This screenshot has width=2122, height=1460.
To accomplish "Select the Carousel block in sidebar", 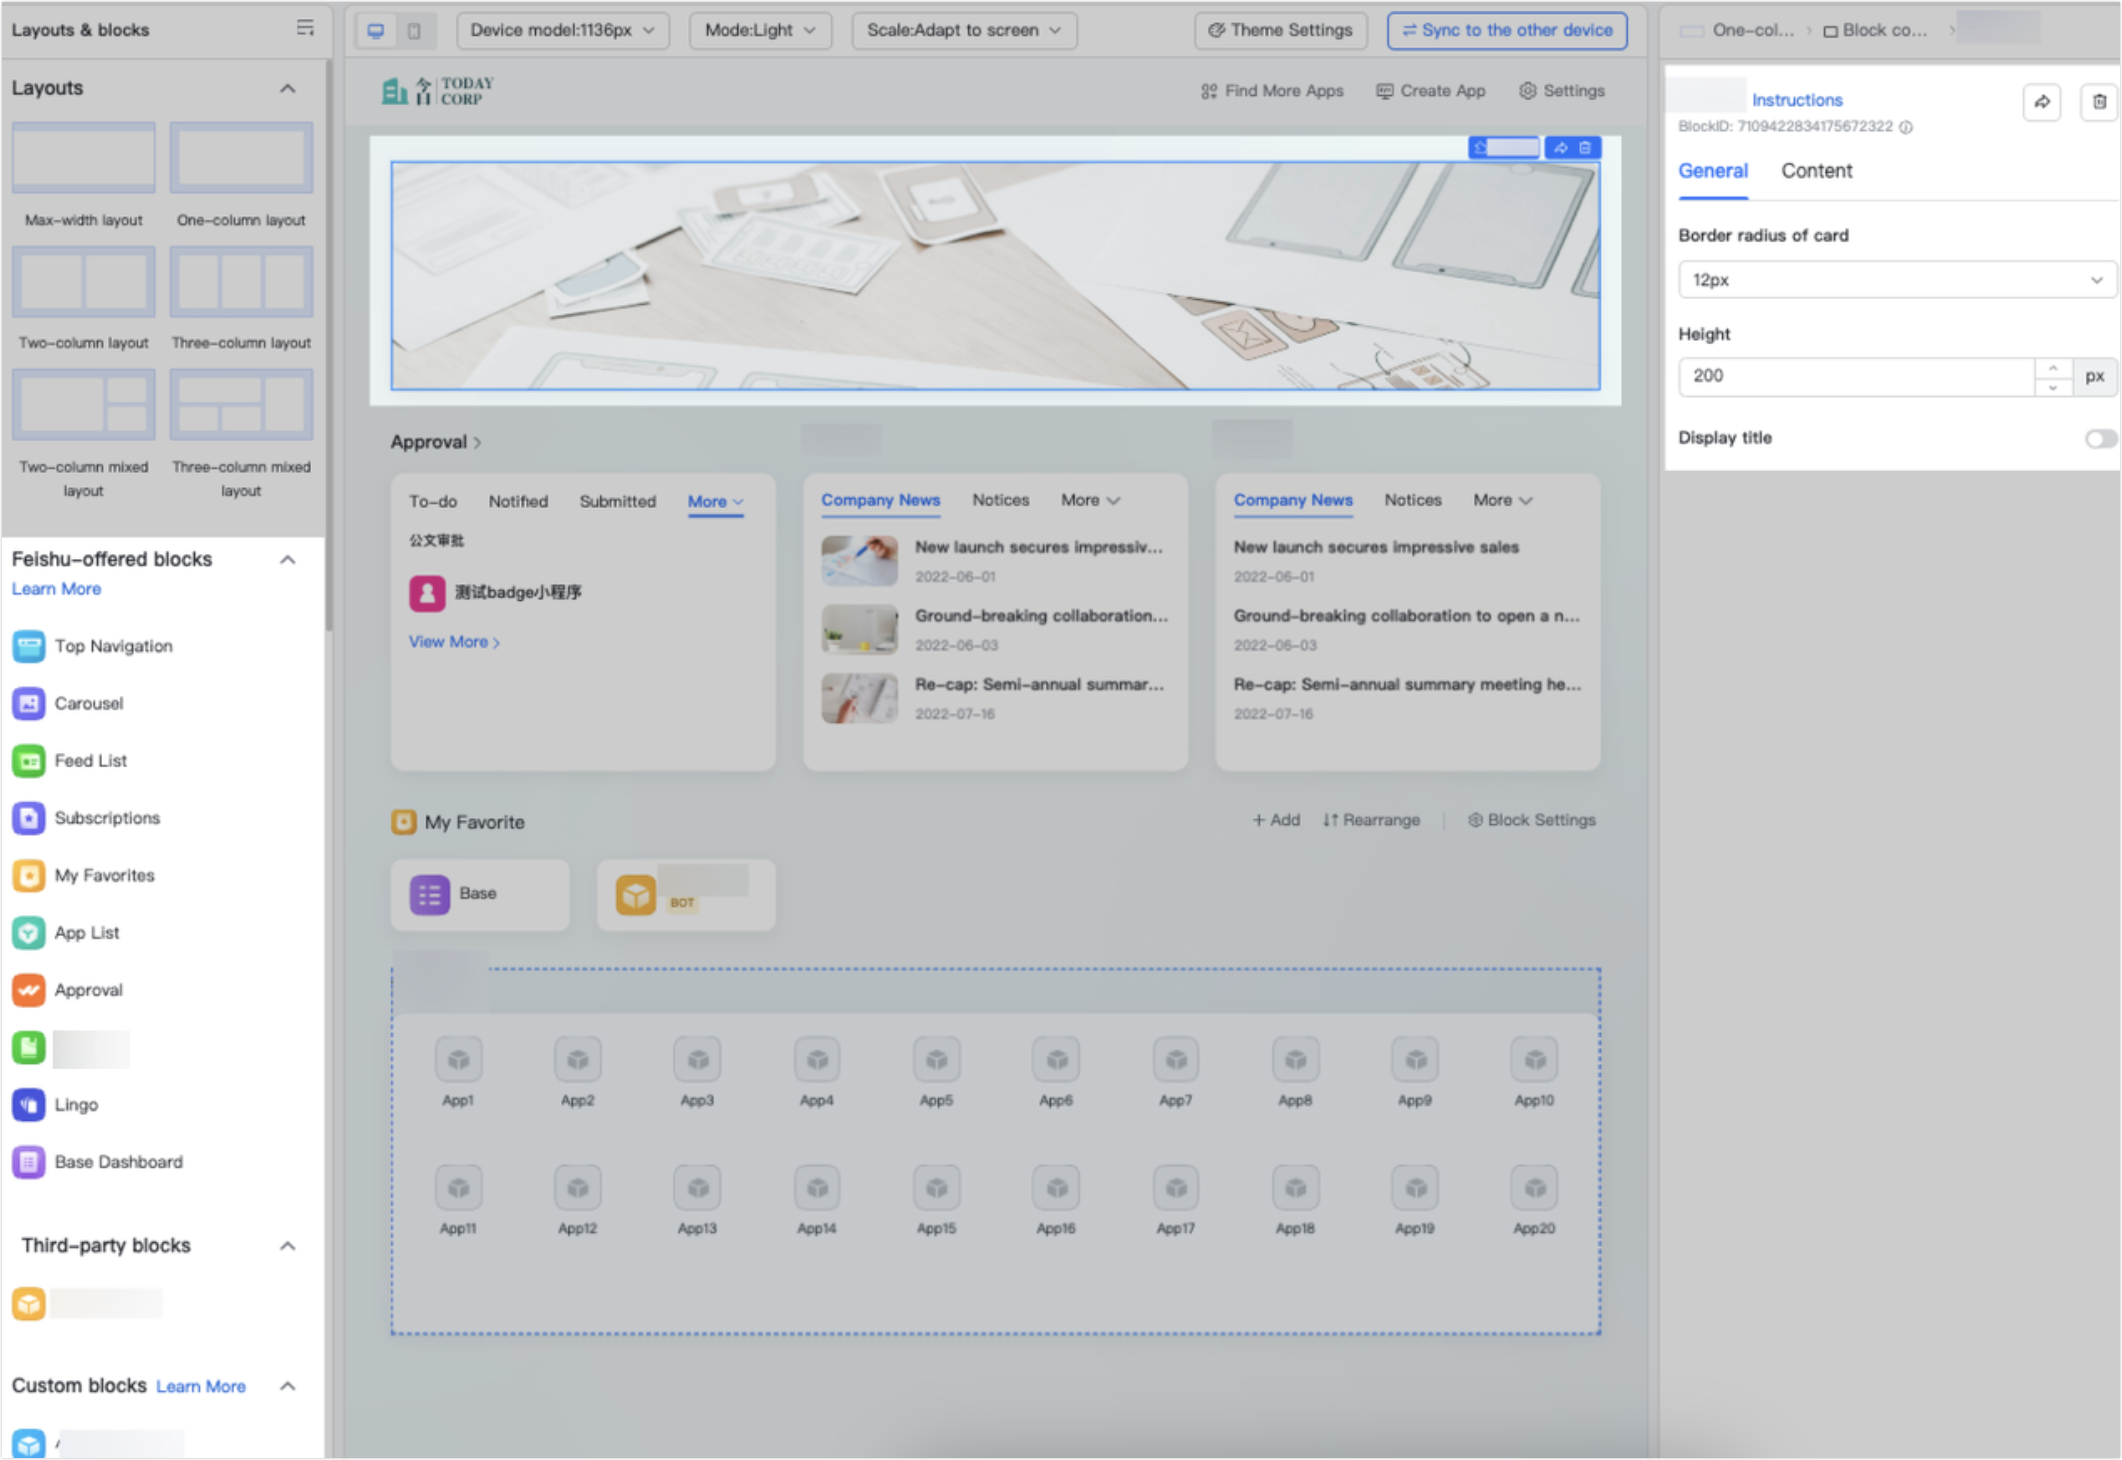I will 88,703.
